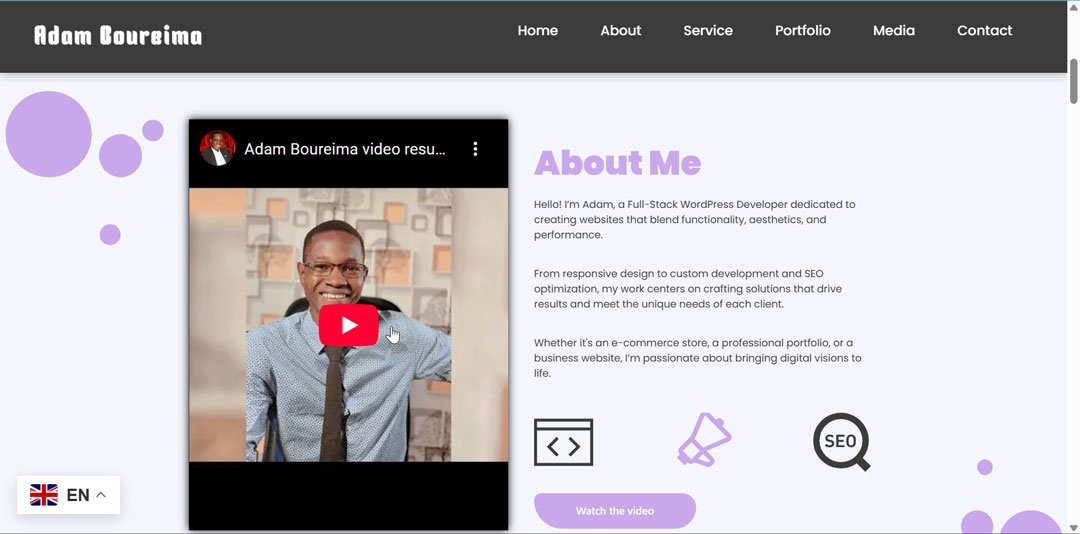Image resolution: width=1080 pixels, height=534 pixels.
Task: Click the video thumbnail image of Adam
Action: (x=300, y=400)
